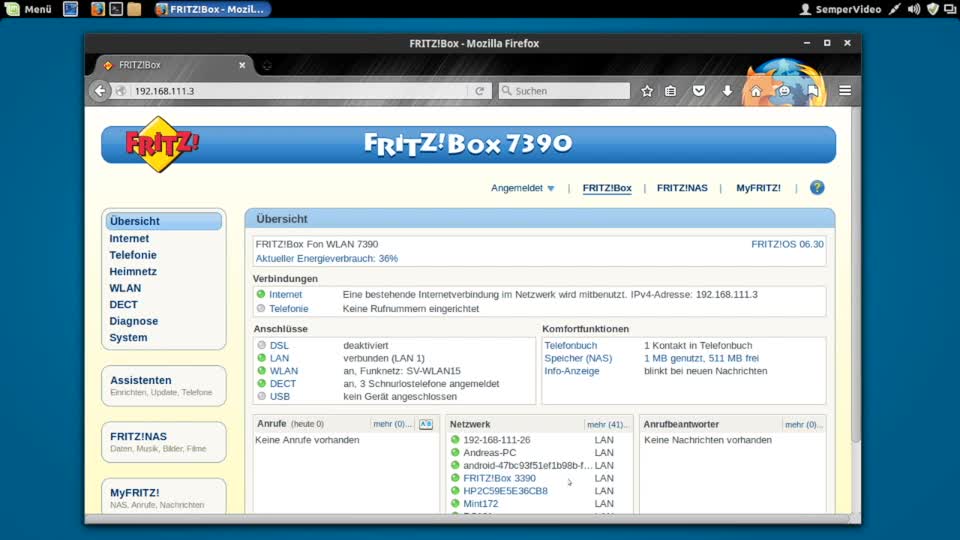Open the Telefonbuch link
Viewport: 960px width, 540px height.
[x=570, y=345]
